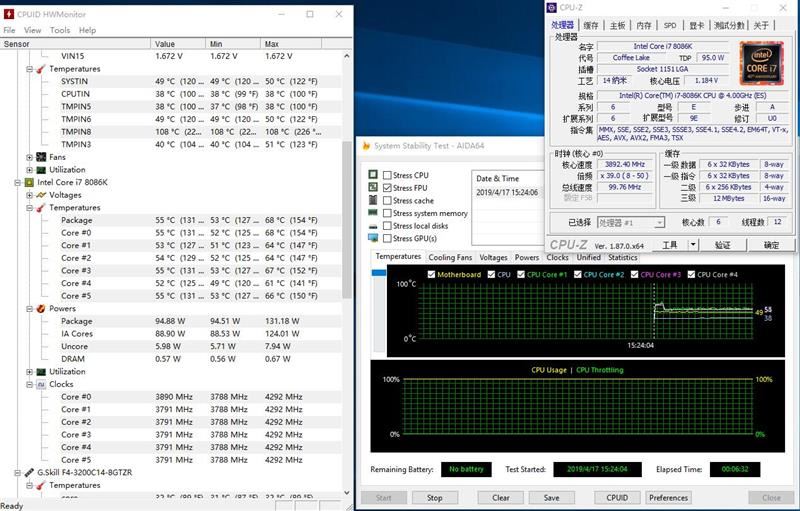Viewport: 800px width, 511px height.
Task: Uncheck the Stress FPU checkbox
Action: tap(387, 188)
